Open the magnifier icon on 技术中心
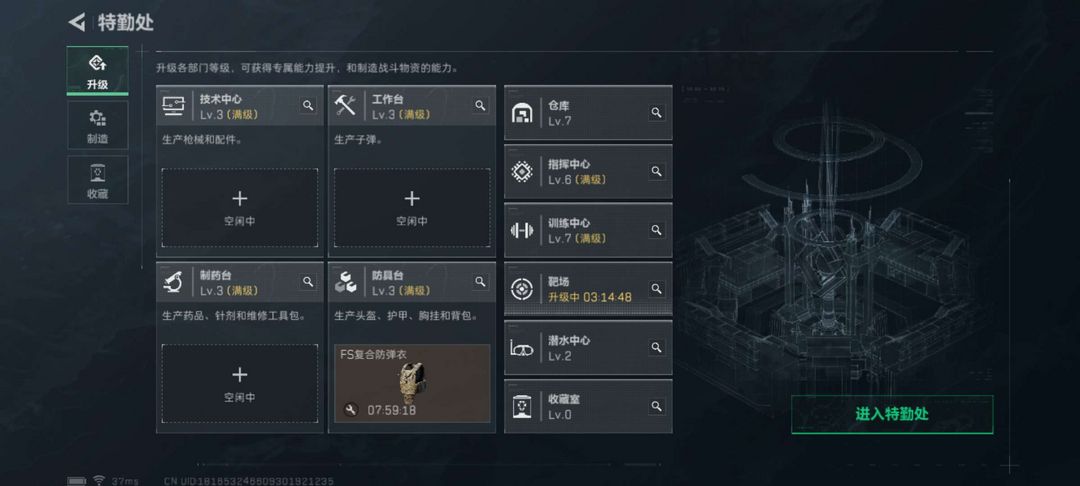Image resolution: width=1080 pixels, height=486 pixels. [x=308, y=105]
